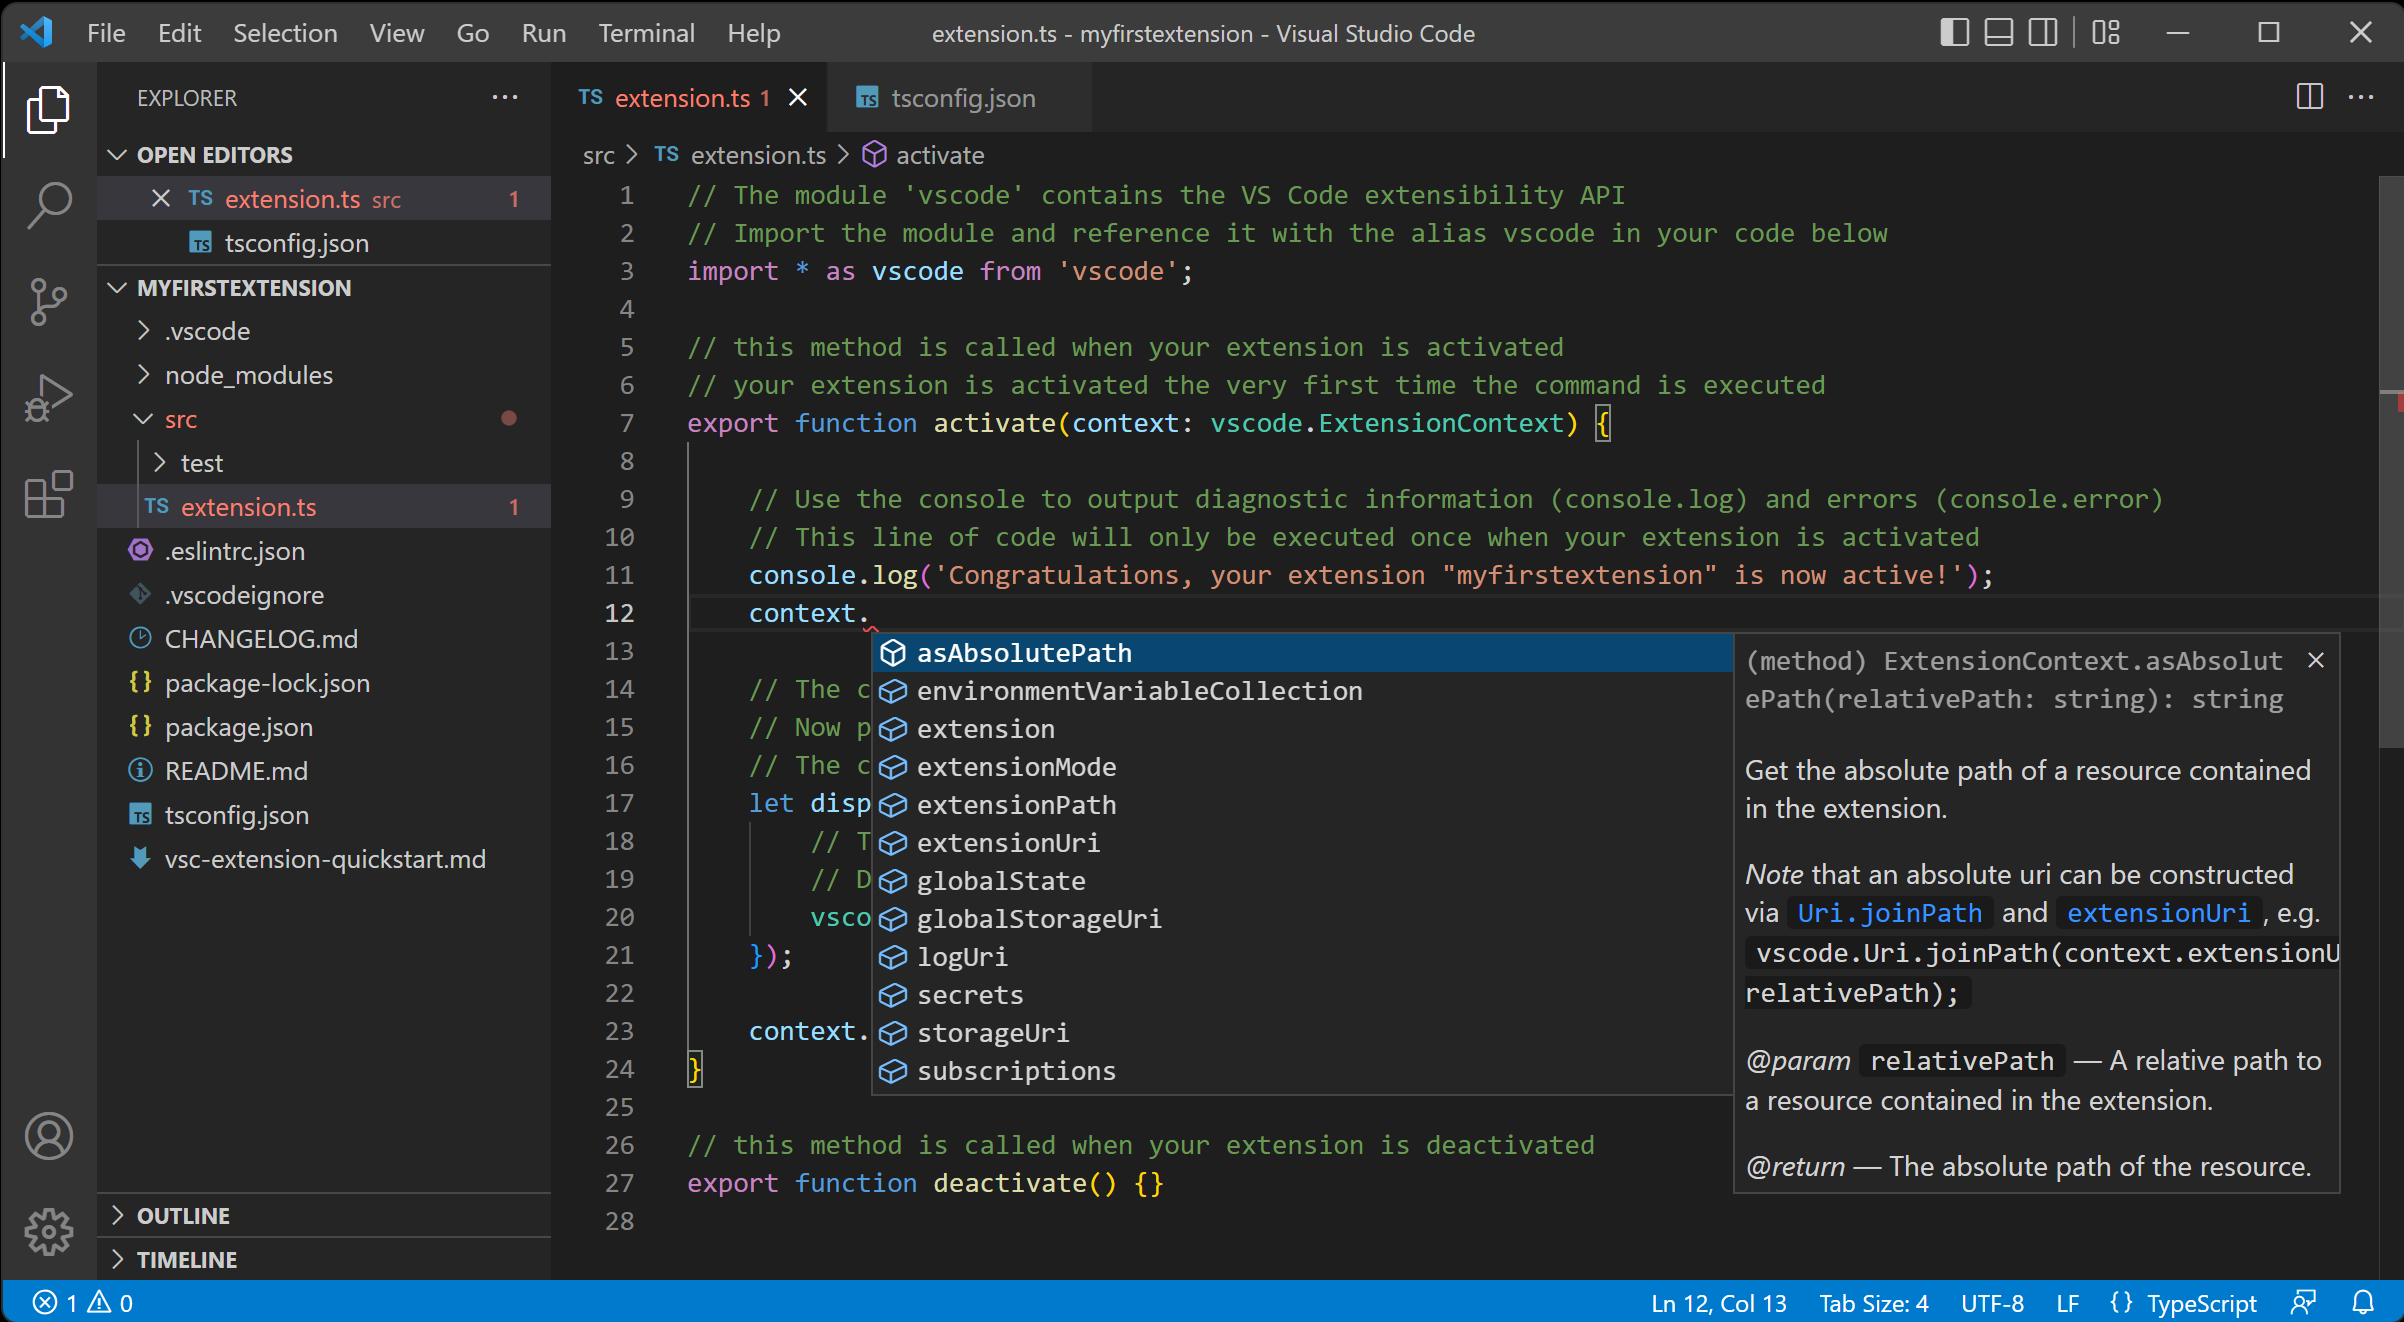Click the extensionUri autocomplete suggestion
Image resolution: width=2404 pixels, height=1322 pixels.
(x=1007, y=842)
